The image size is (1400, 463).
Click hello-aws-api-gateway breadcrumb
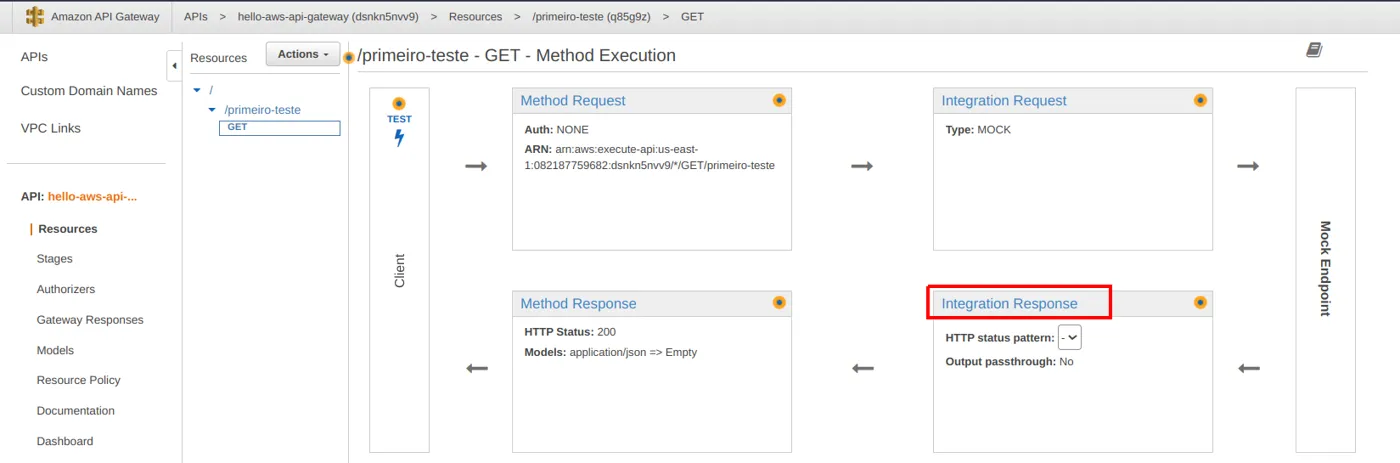click(328, 17)
